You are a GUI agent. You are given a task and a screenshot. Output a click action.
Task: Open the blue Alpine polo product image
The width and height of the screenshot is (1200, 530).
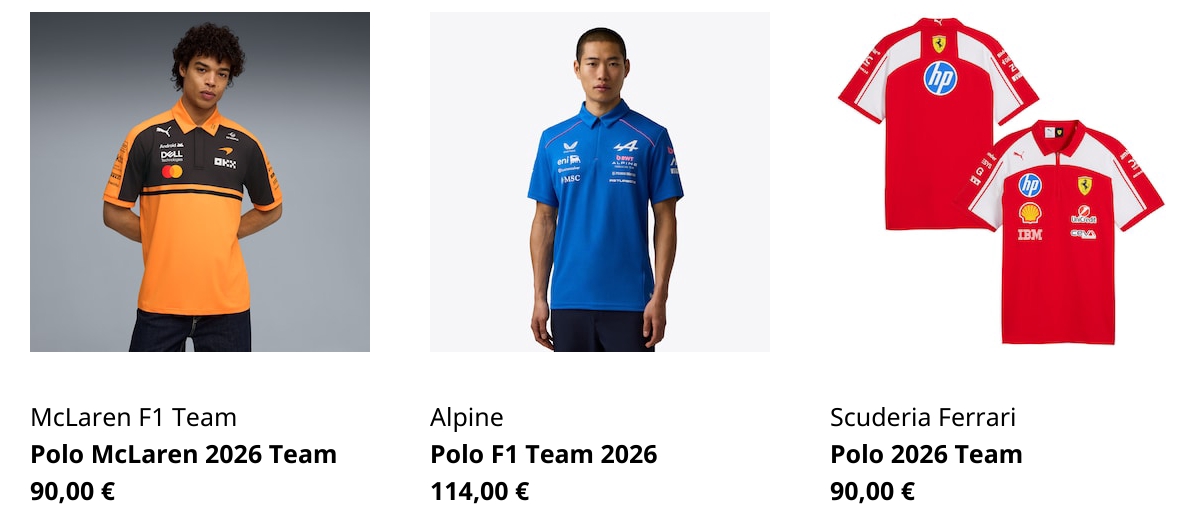coord(600,182)
